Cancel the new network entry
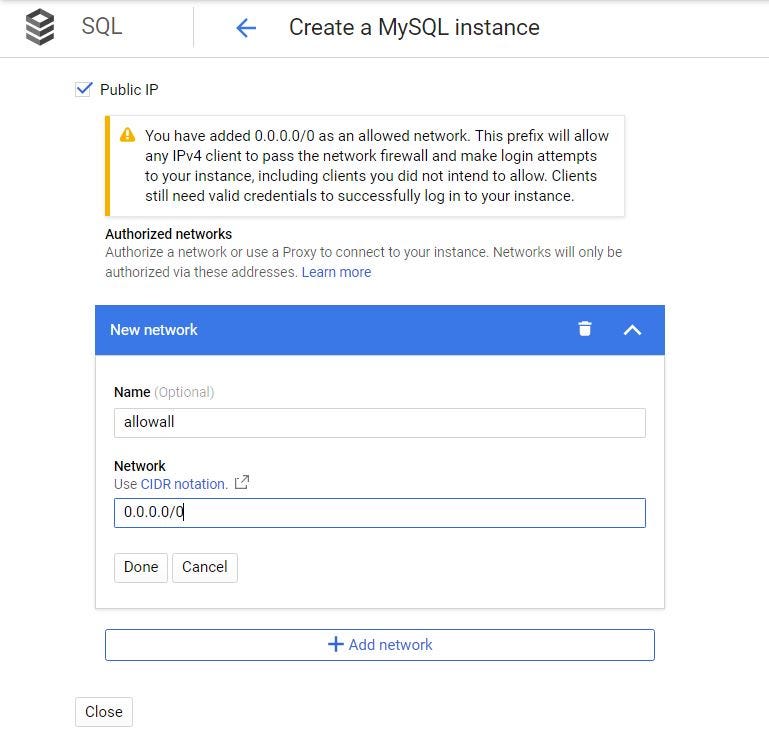Screen dimensions: 769x741 coord(205,568)
